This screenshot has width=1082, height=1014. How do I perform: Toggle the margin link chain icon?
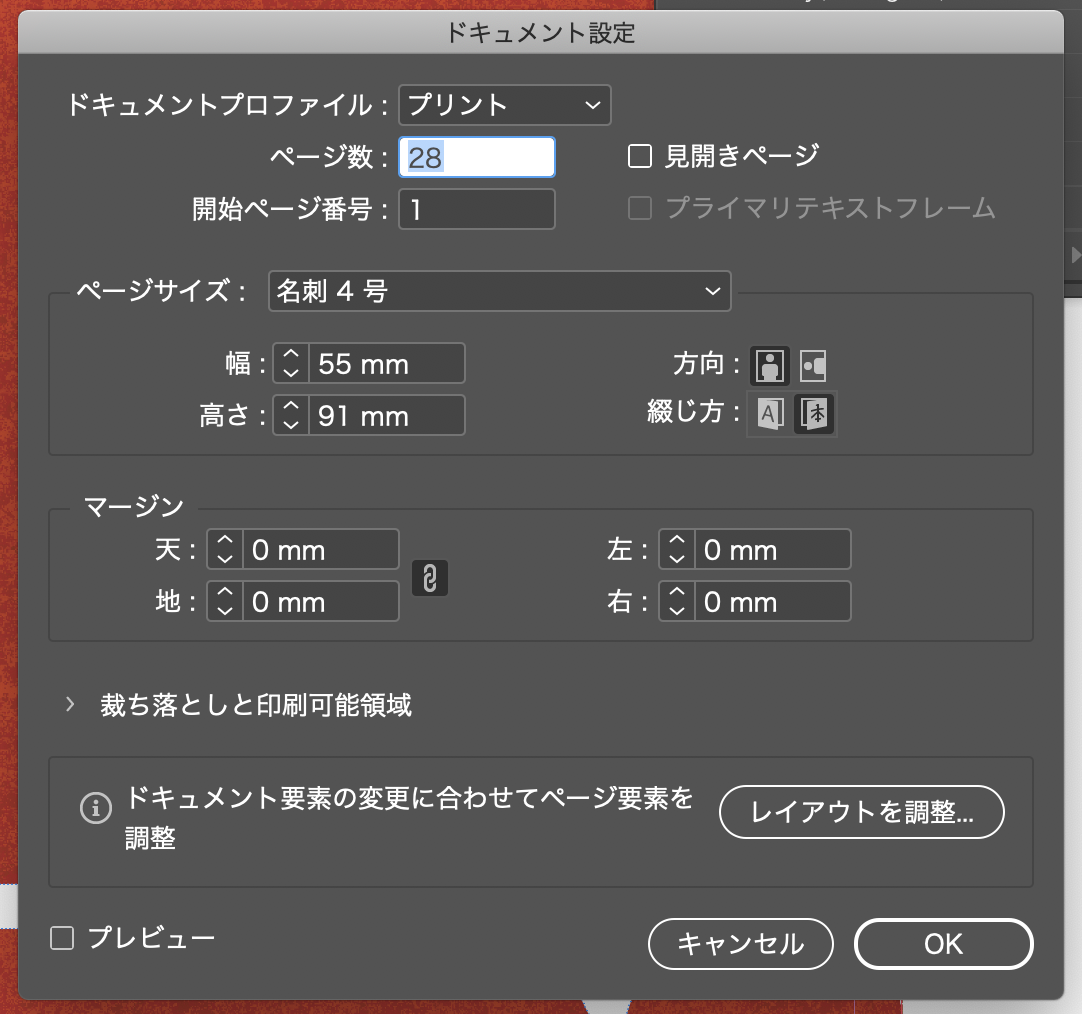429,578
